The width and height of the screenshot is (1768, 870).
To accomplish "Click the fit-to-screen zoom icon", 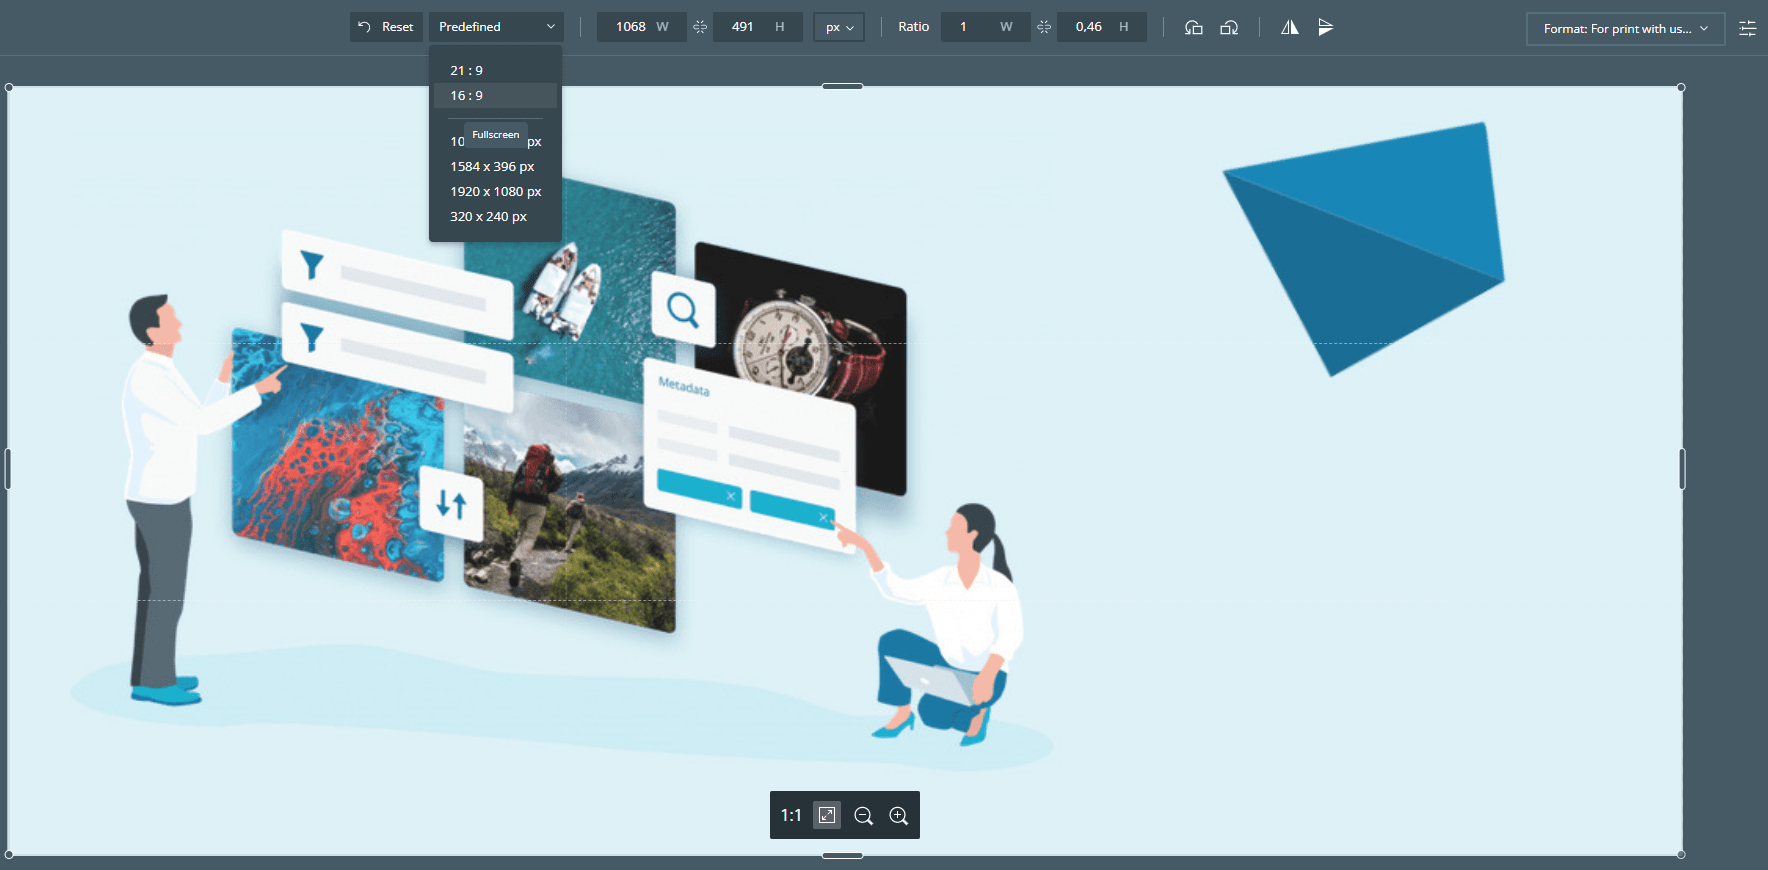I will (827, 815).
